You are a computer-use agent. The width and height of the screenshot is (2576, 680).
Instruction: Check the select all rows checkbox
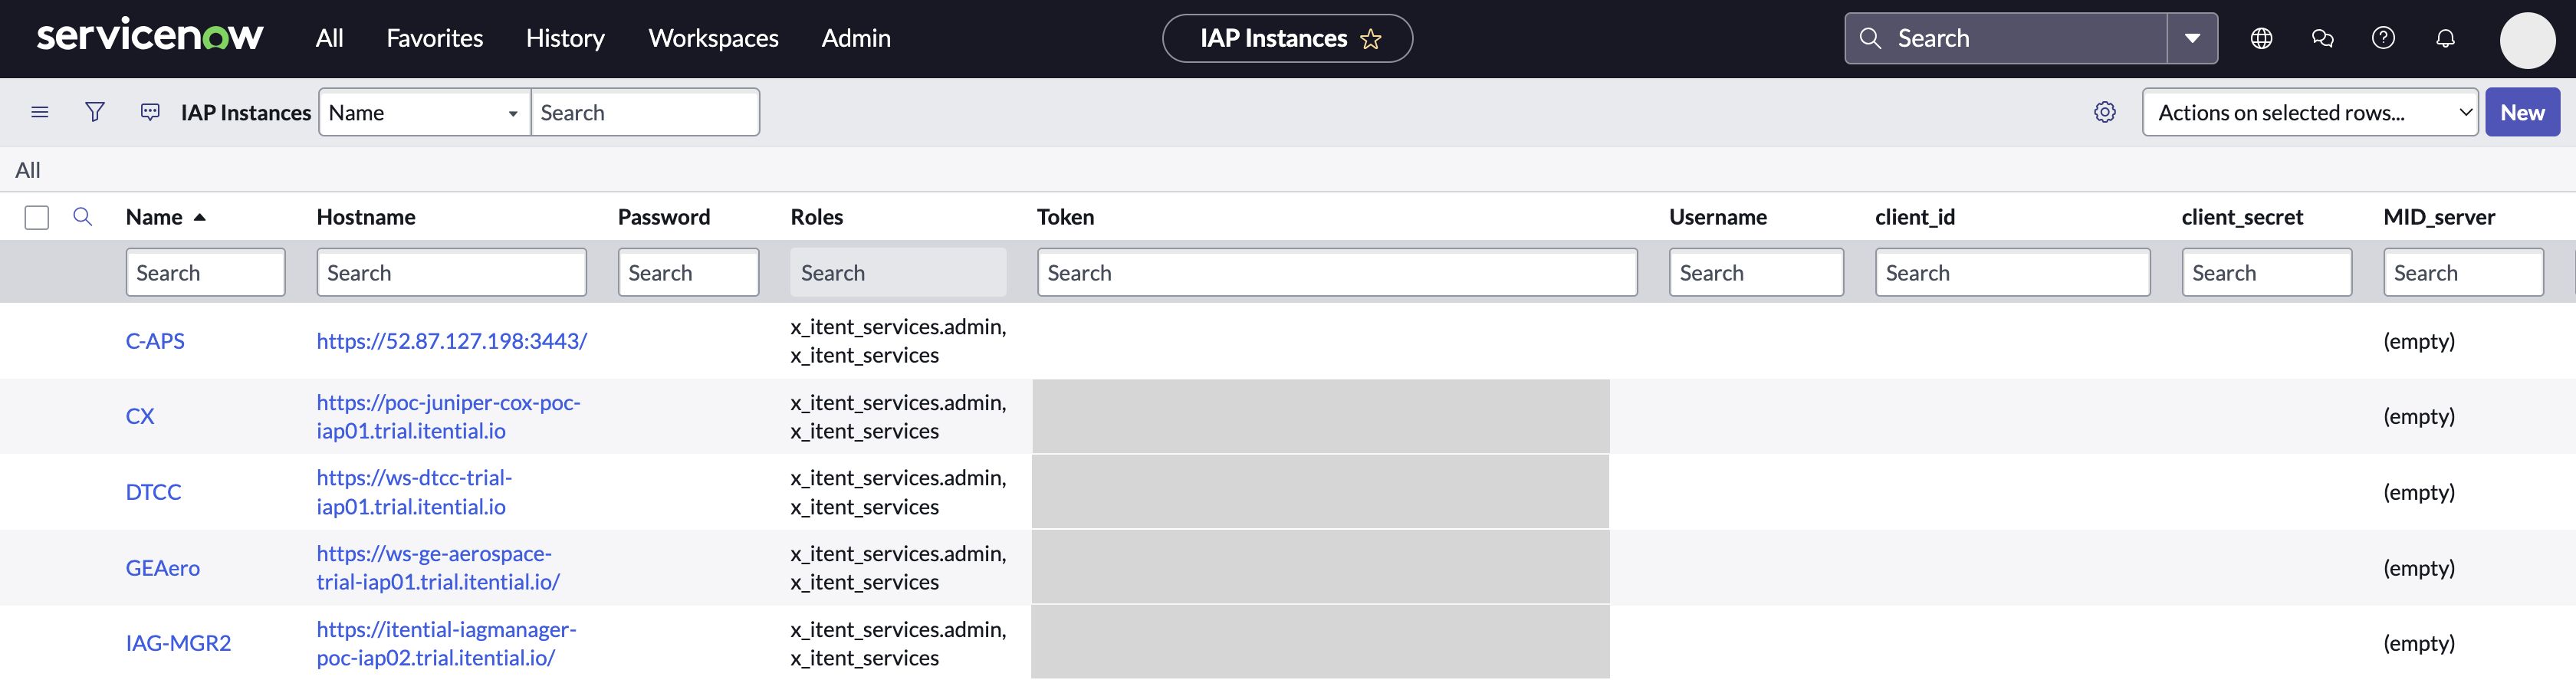tap(37, 217)
